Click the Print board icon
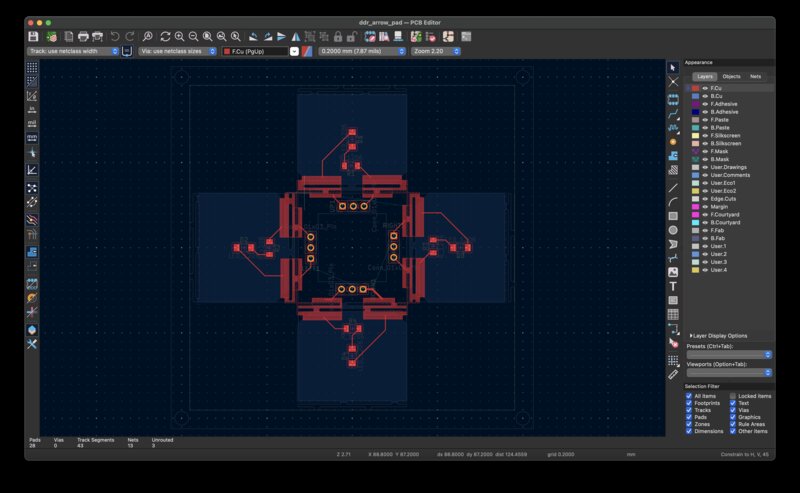 point(83,37)
